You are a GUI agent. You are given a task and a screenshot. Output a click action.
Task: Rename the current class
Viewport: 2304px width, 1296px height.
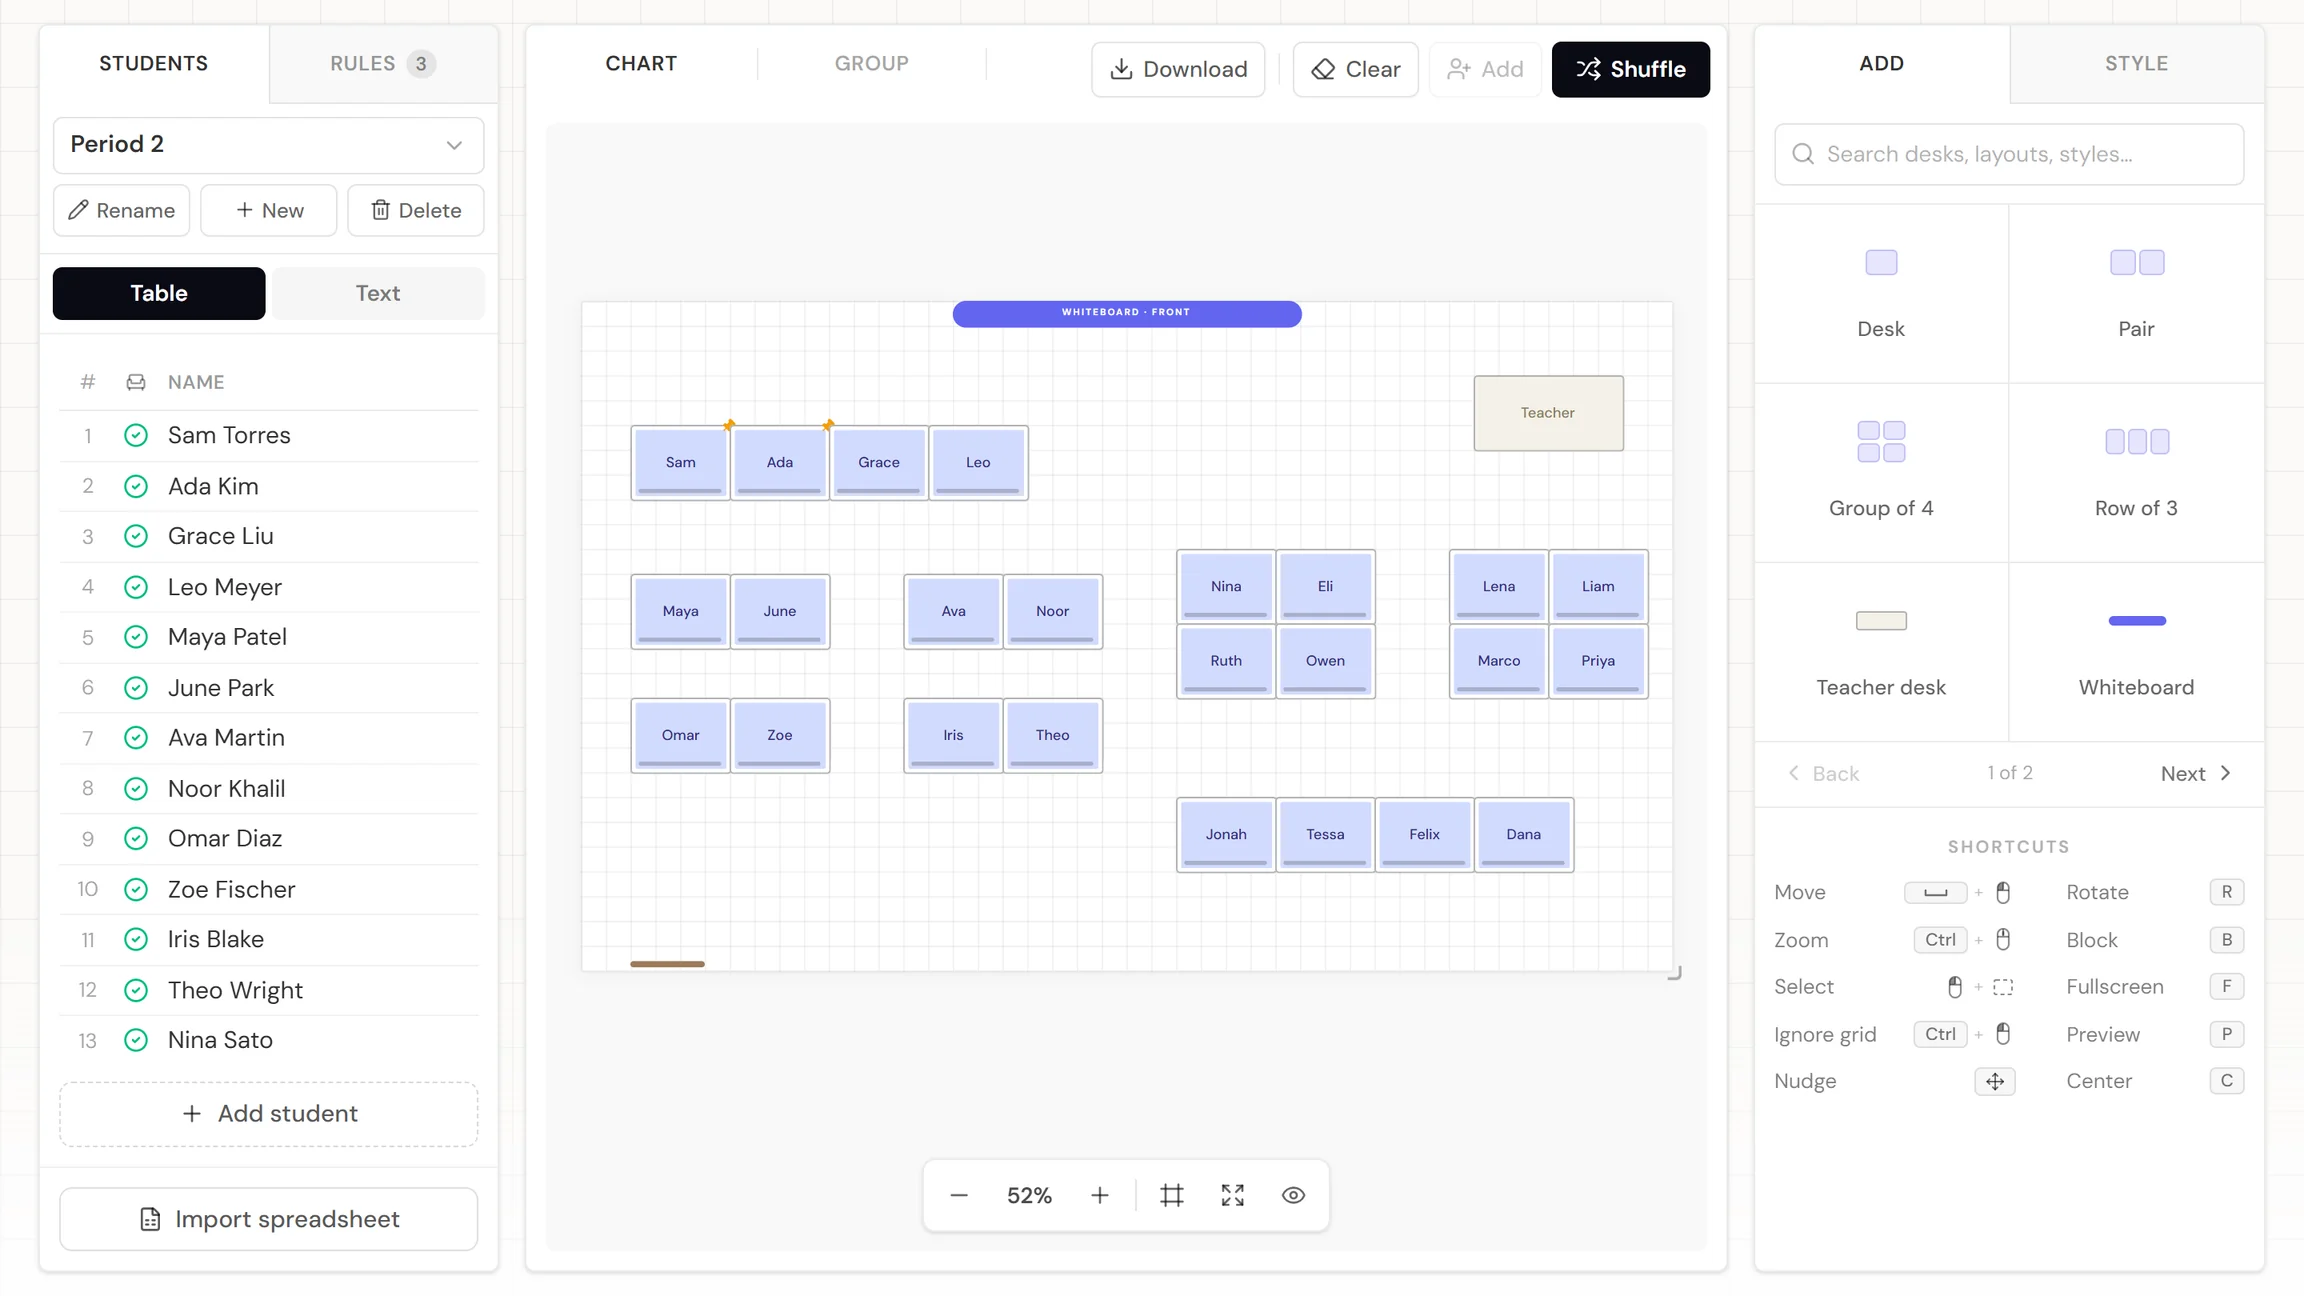121,210
